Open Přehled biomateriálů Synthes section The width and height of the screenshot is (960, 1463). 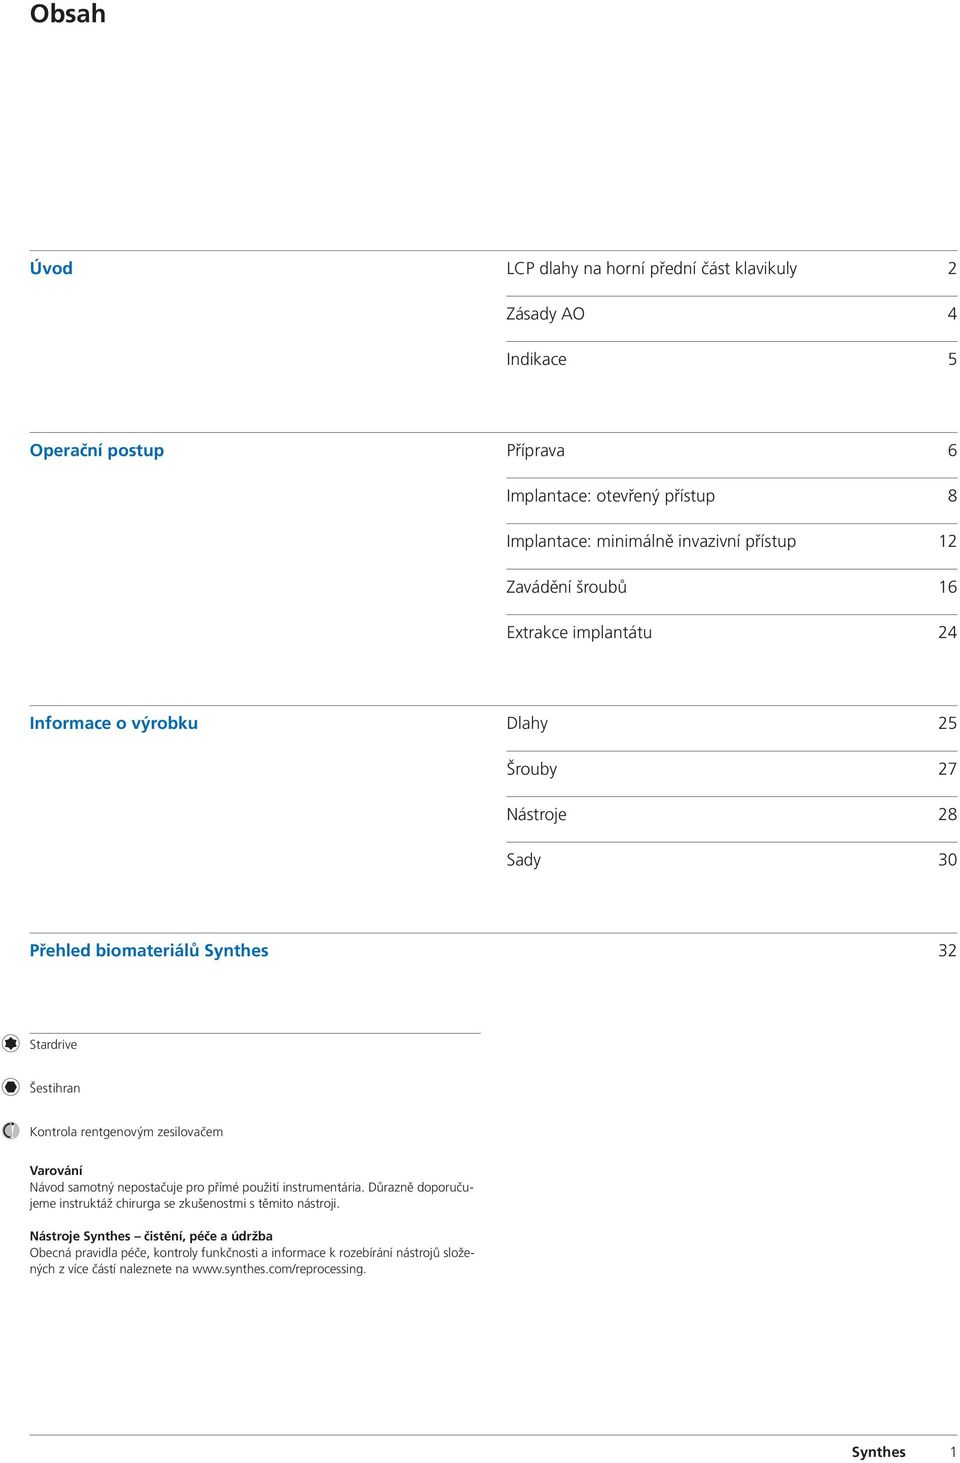point(149,950)
